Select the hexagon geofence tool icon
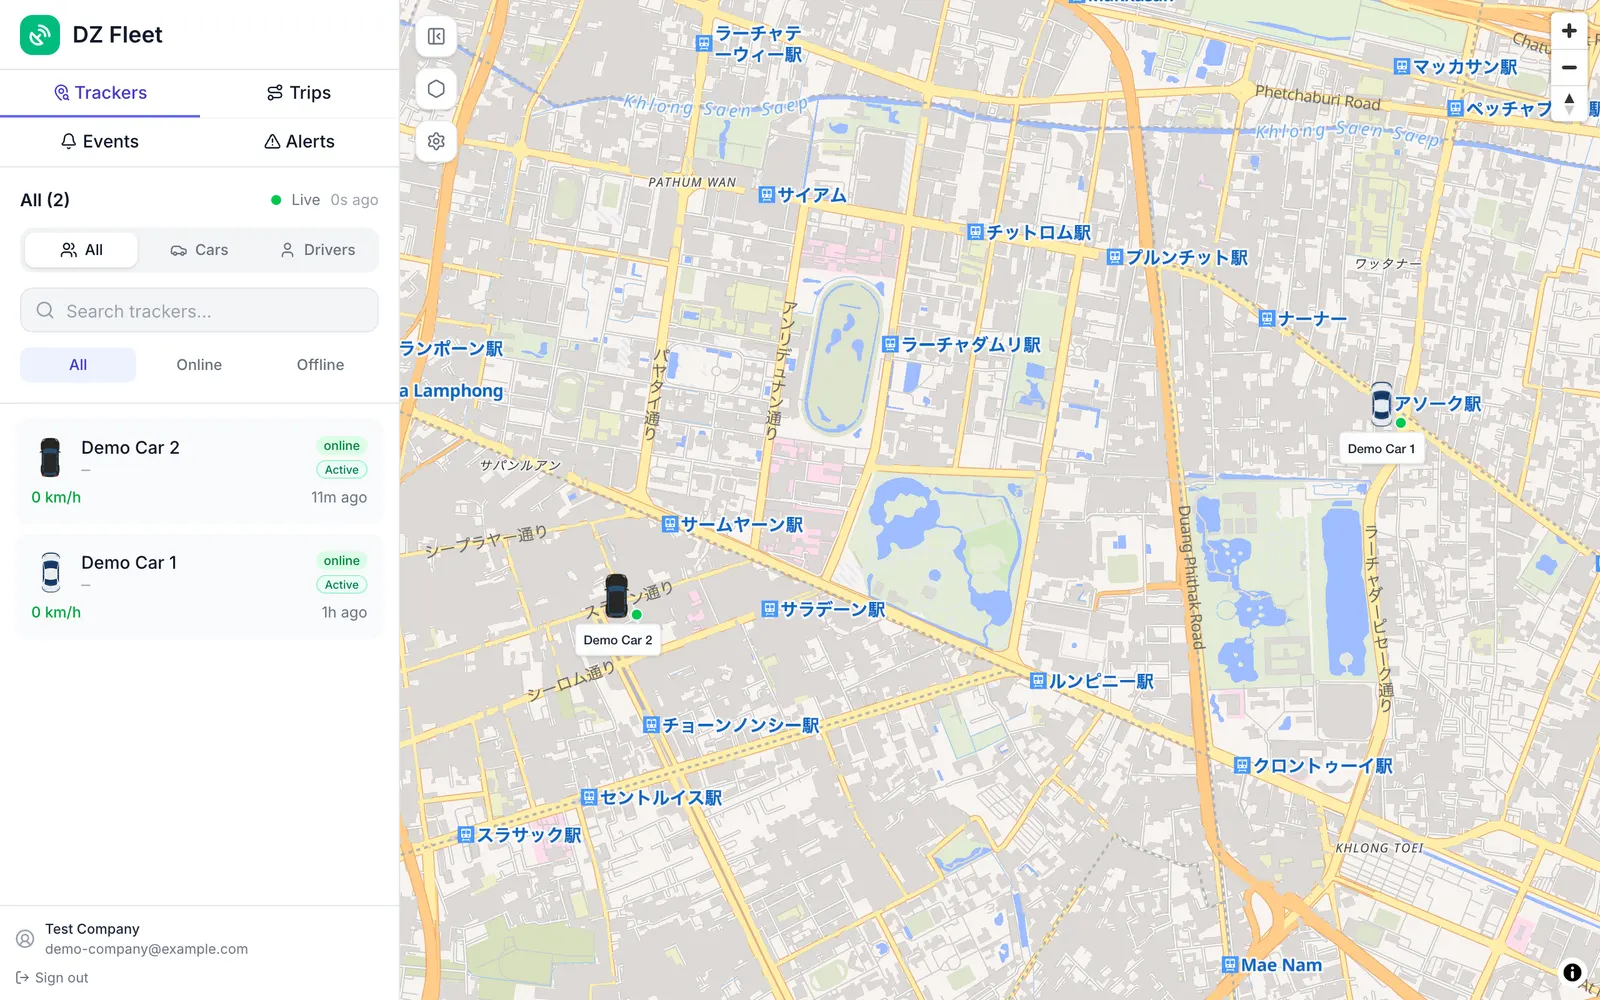 click(x=436, y=89)
